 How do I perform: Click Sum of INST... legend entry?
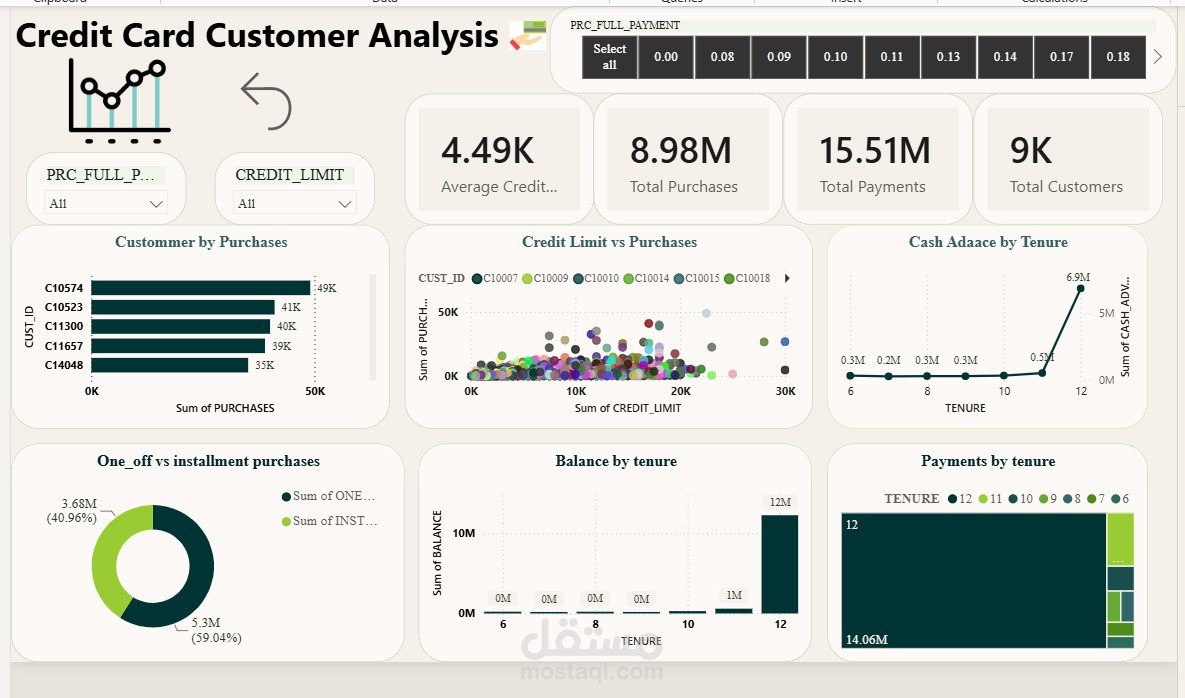330,521
